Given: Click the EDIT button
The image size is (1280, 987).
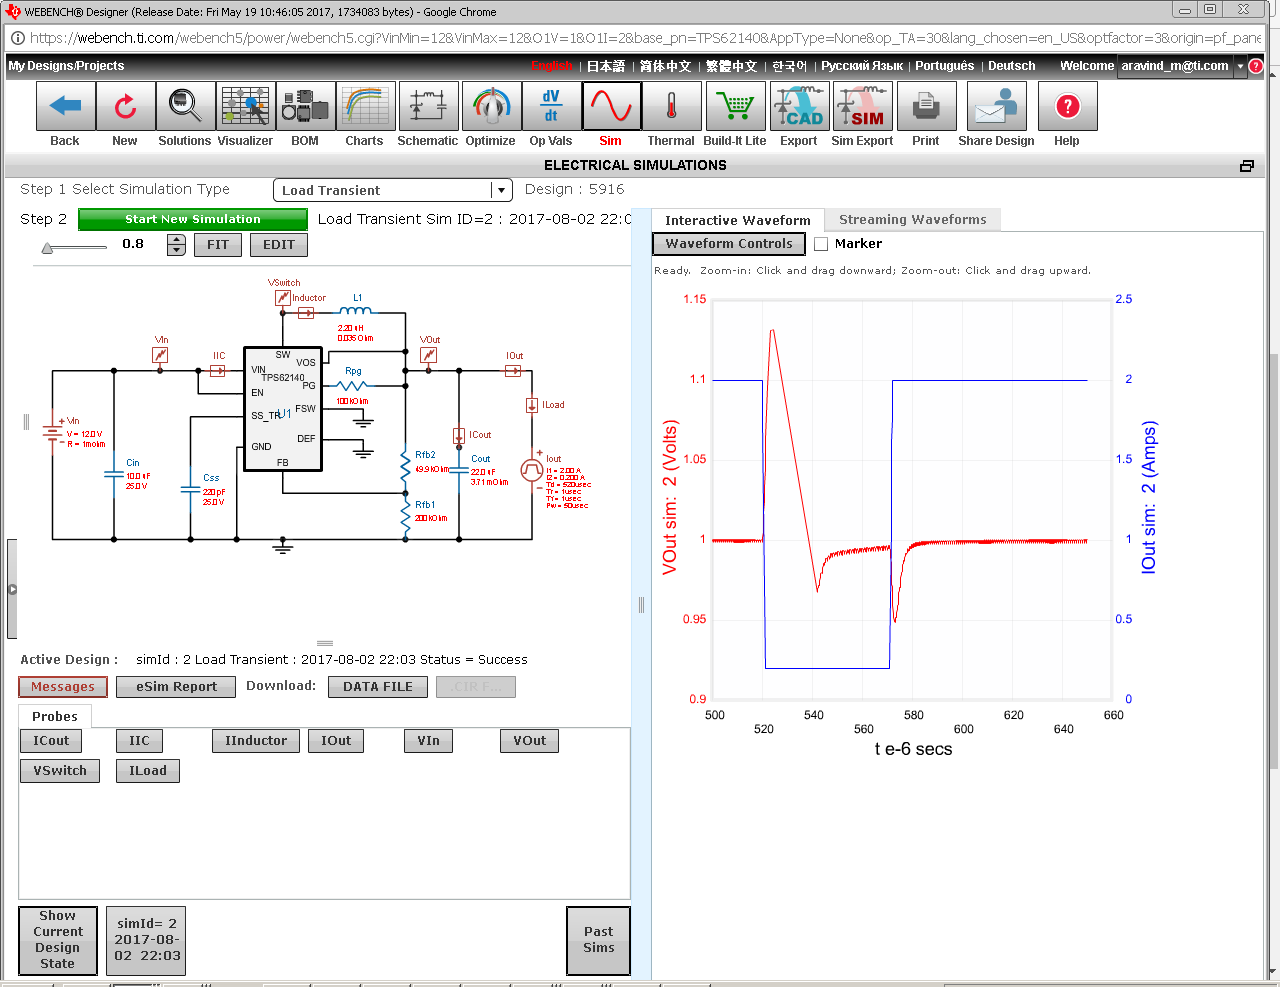Looking at the screenshot, I should pyautogui.click(x=279, y=245).
